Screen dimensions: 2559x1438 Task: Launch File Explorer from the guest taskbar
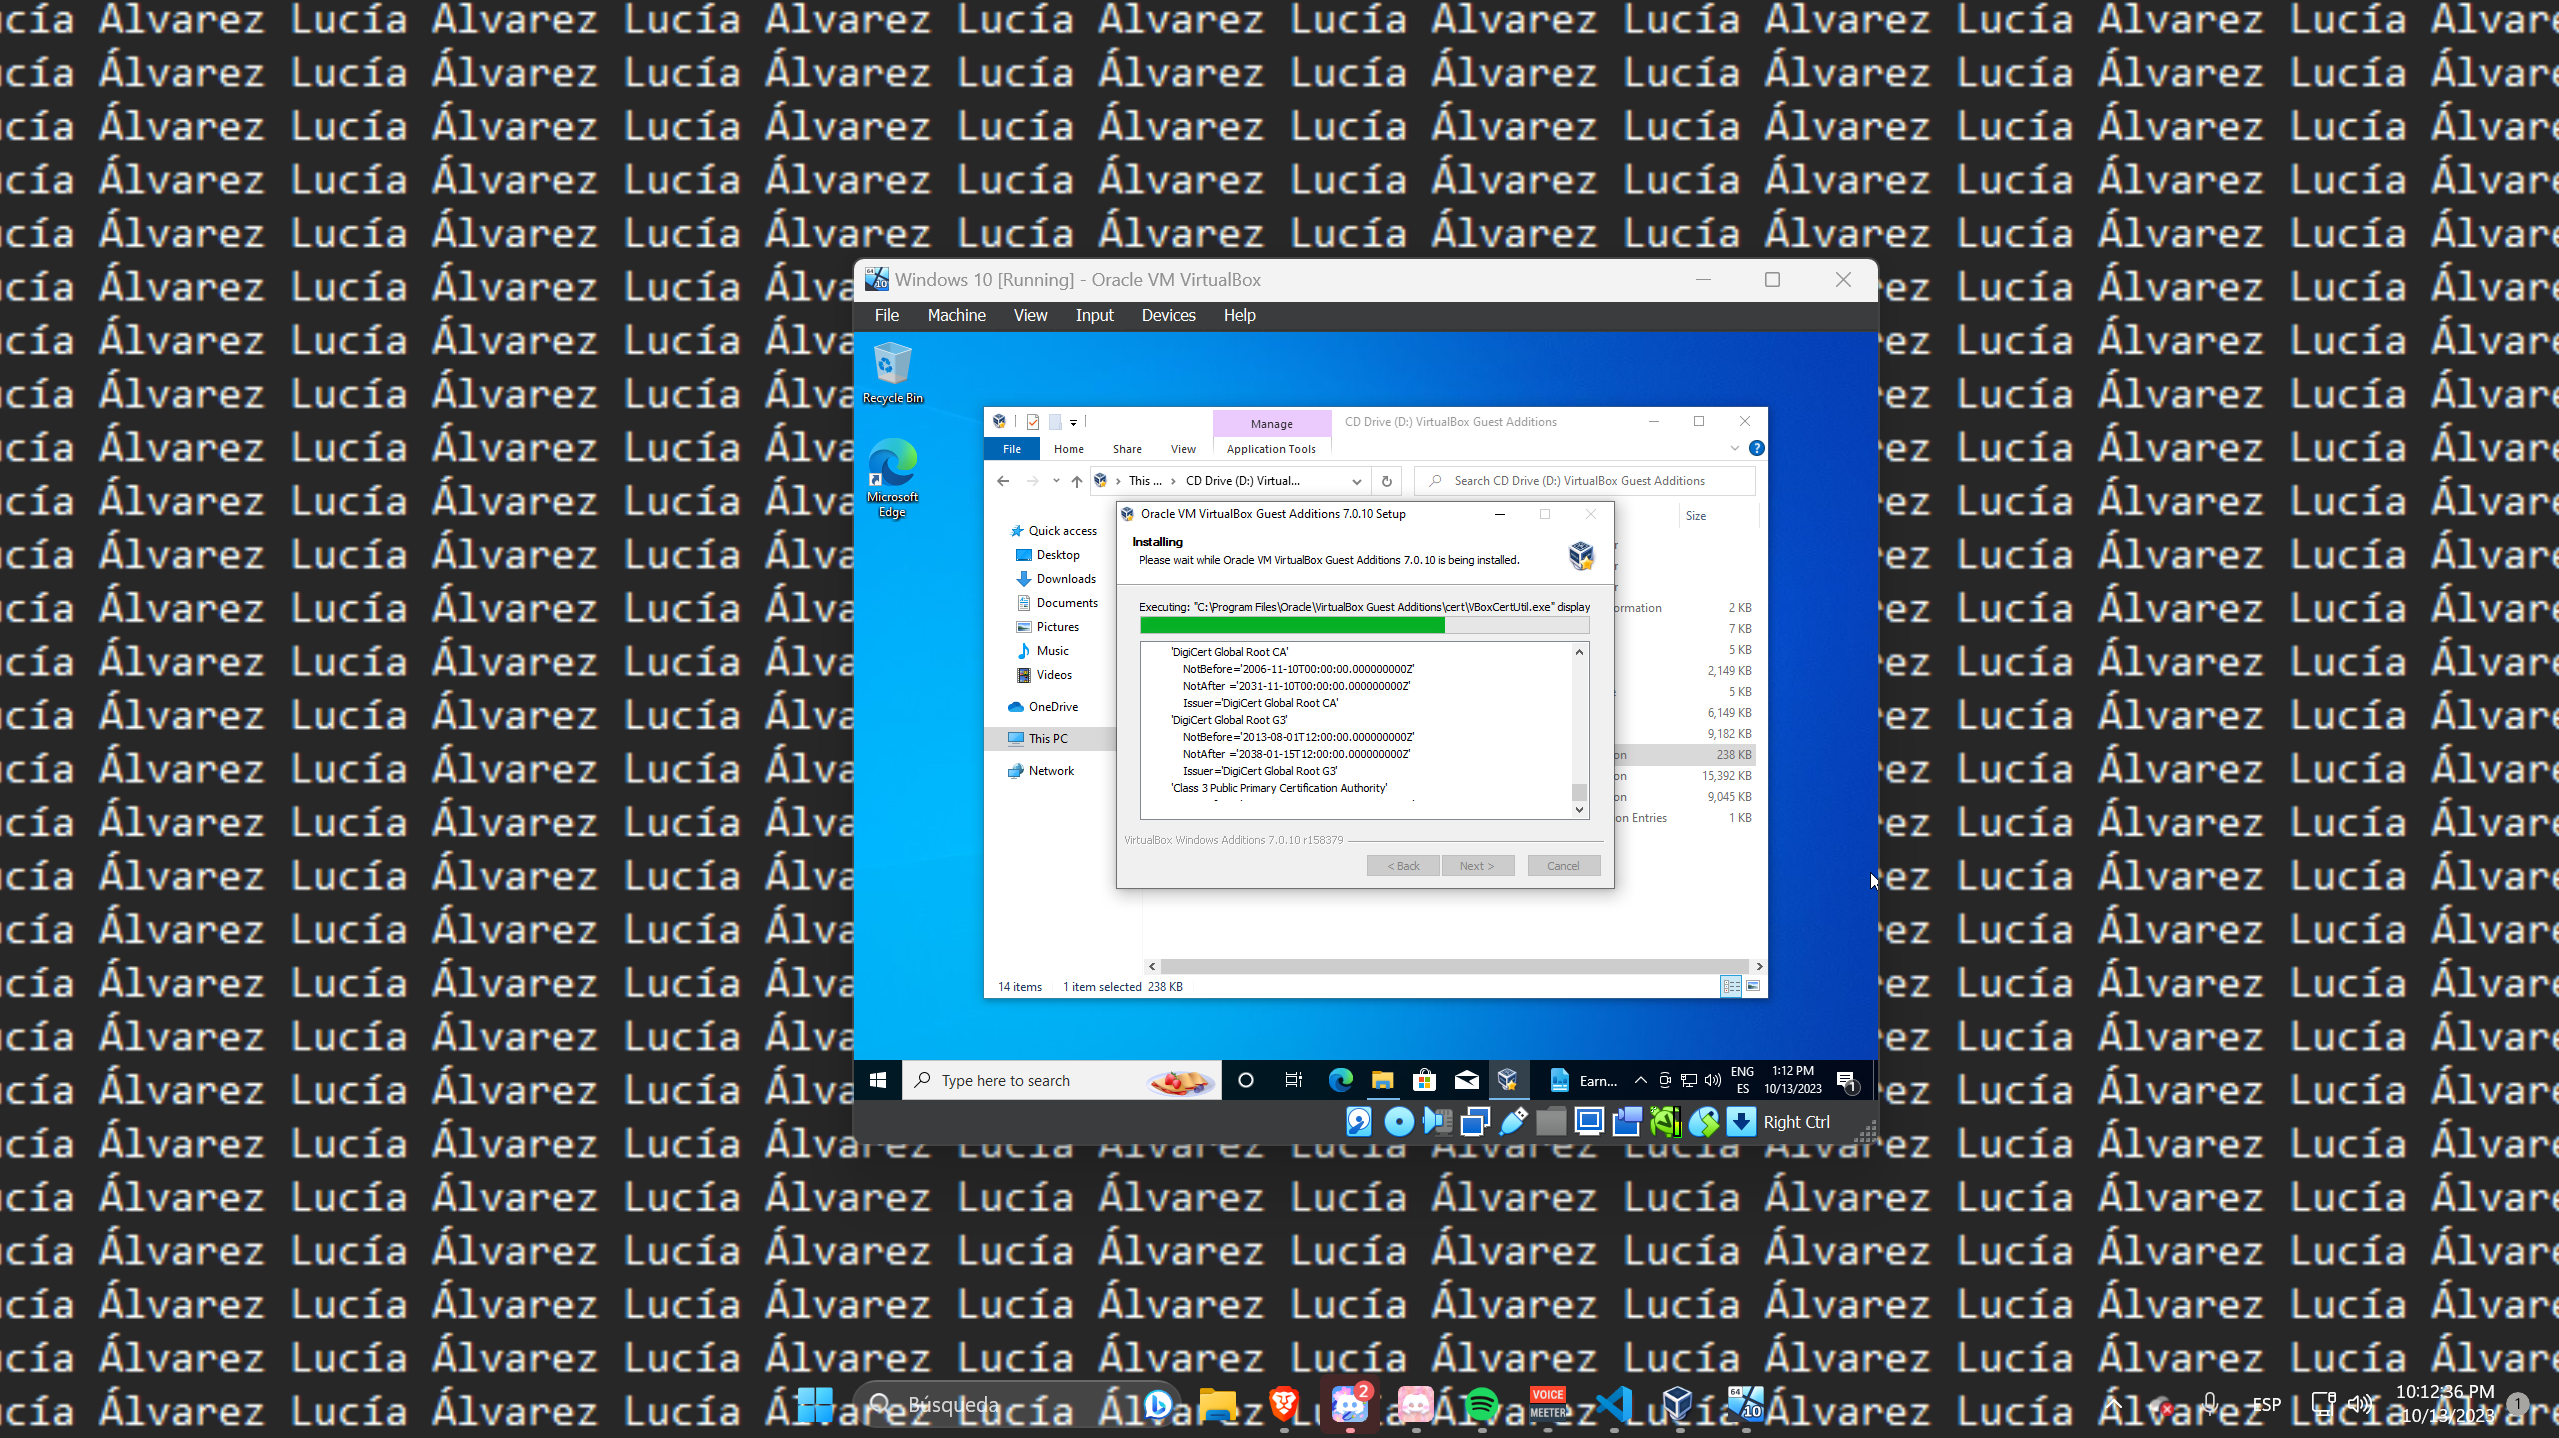pyautogui.click(x=1381, y=1080)
